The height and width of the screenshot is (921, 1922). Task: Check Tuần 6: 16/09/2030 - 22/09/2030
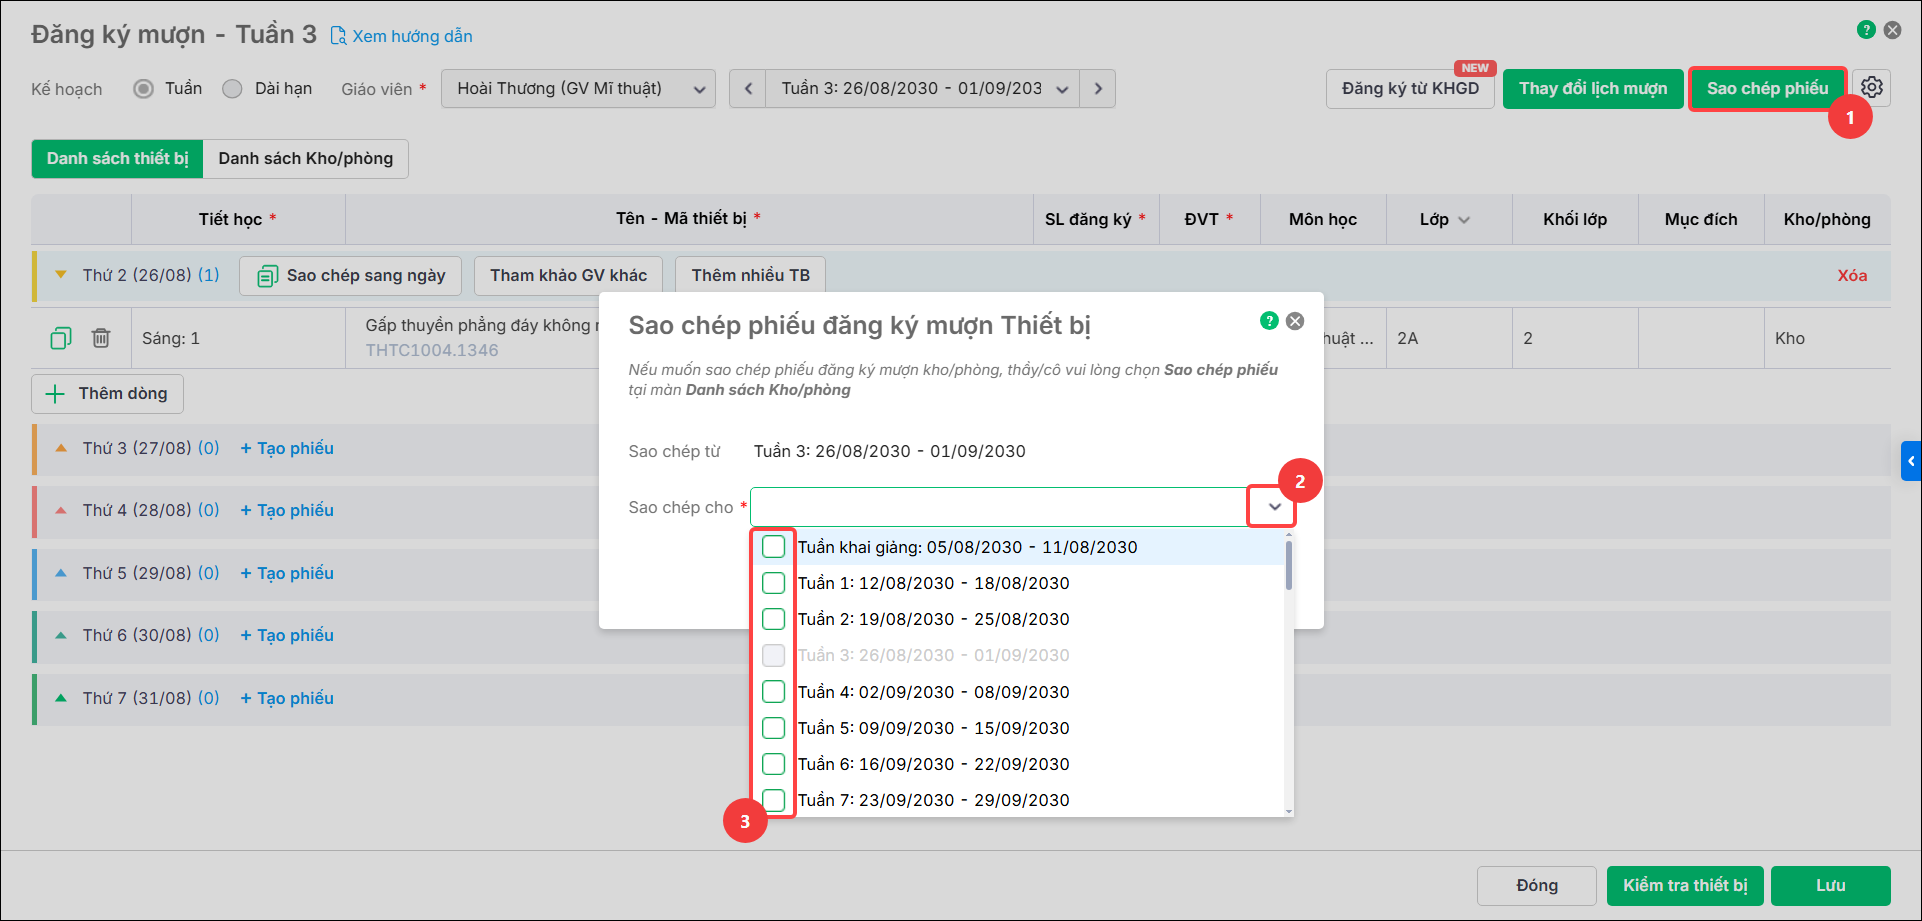(x=773, y=764)
